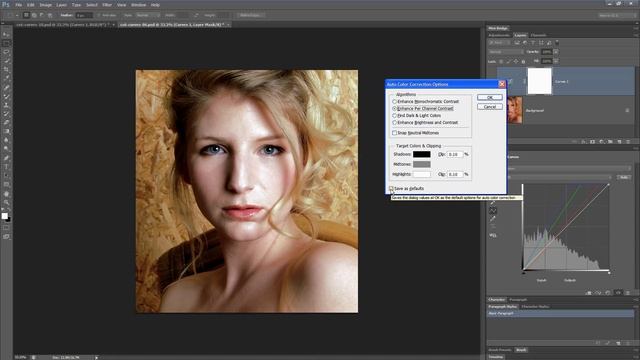Select the Dodge tool
This screenshot has height=360, width=640.
point(6,149)
